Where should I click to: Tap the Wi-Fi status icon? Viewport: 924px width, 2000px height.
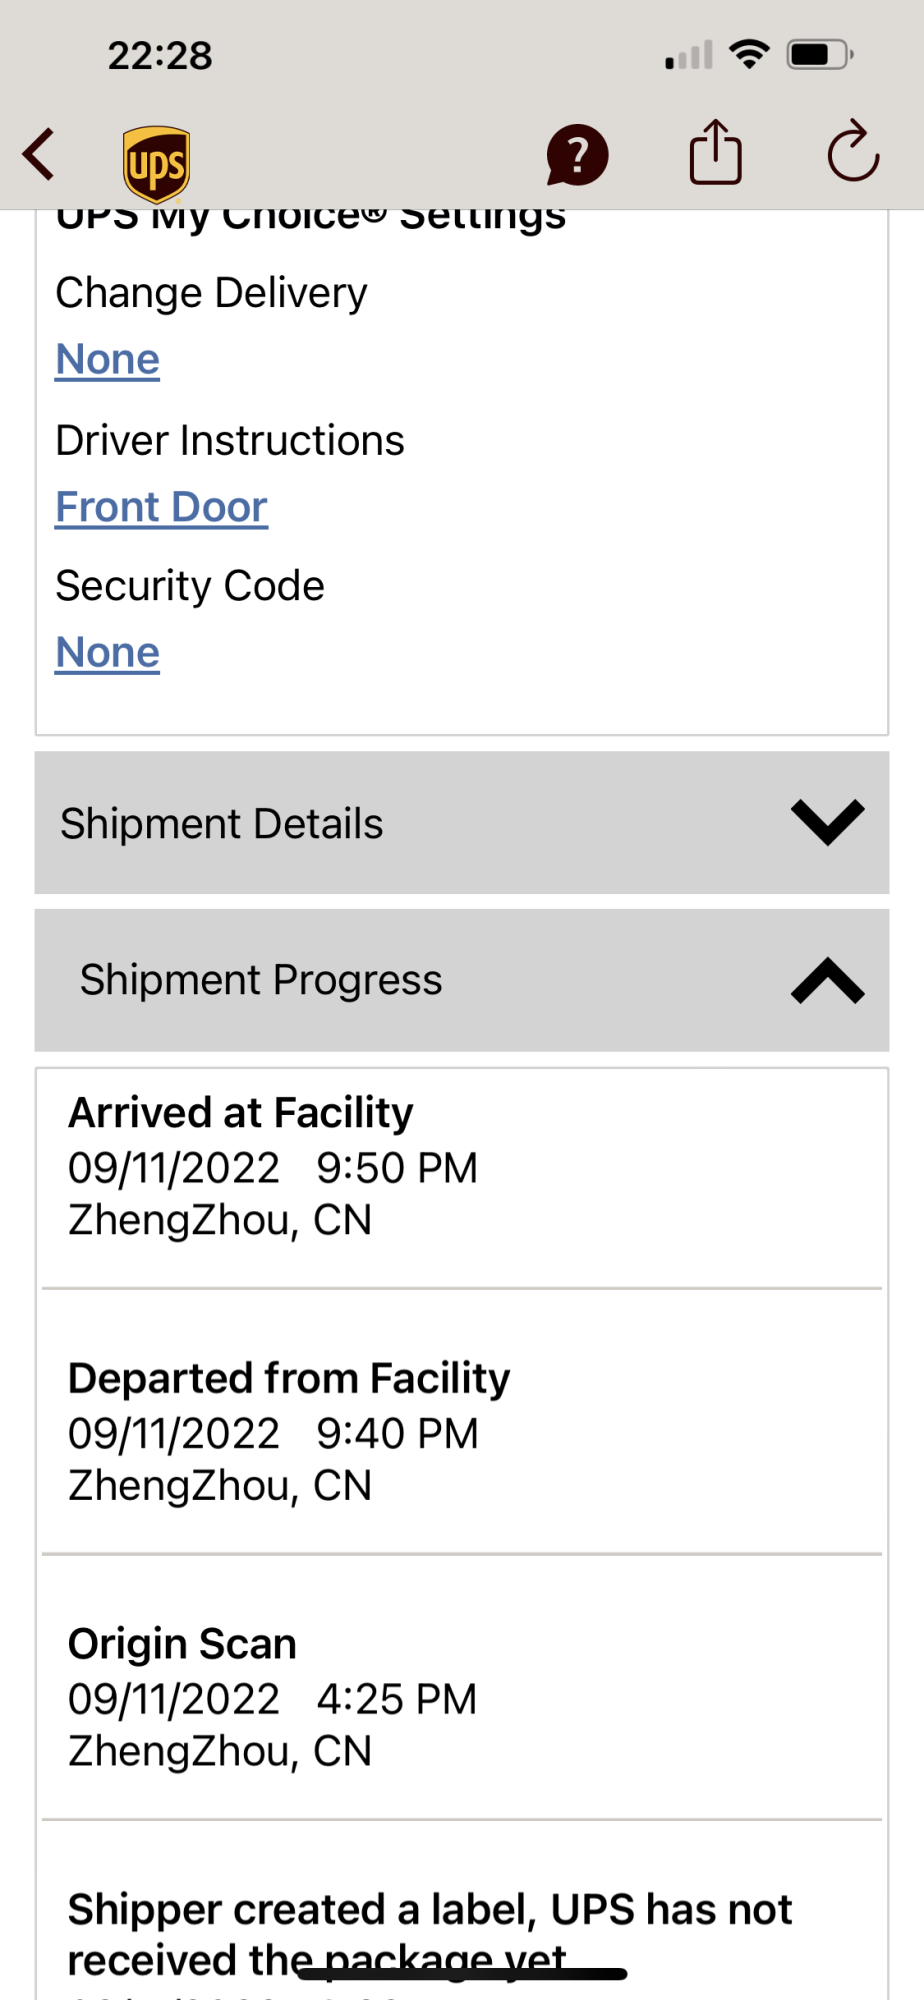point(749,54)
